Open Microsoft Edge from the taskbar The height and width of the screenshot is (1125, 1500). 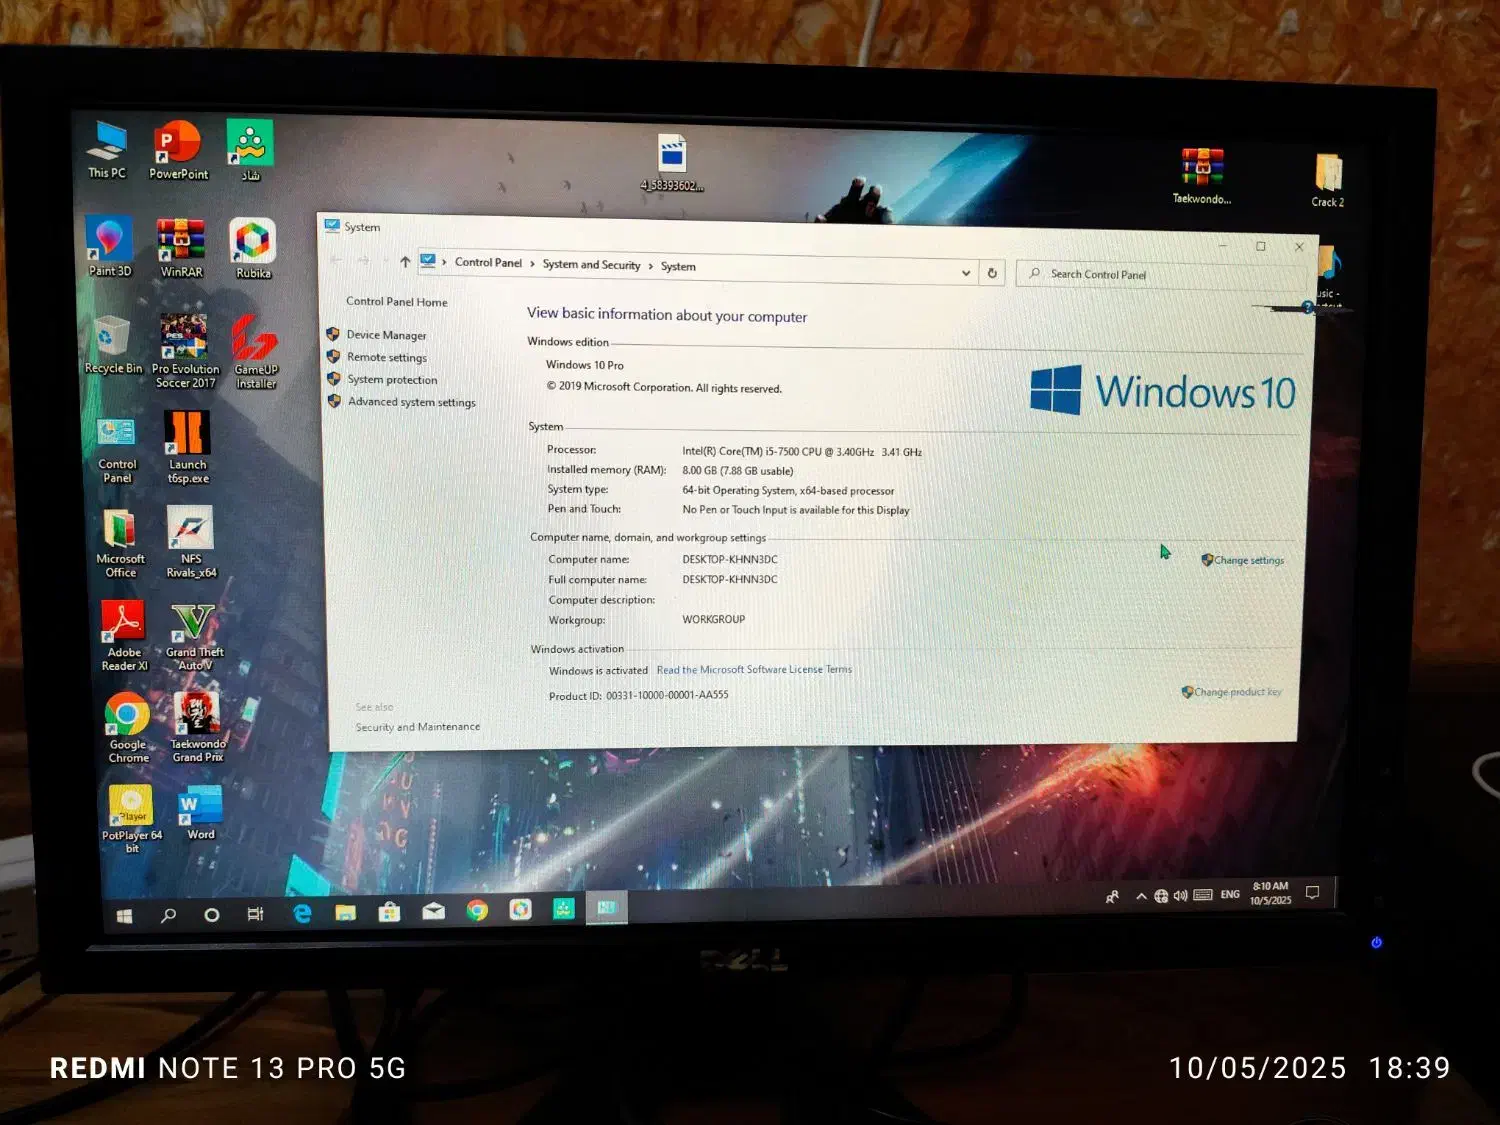(302, 913)
